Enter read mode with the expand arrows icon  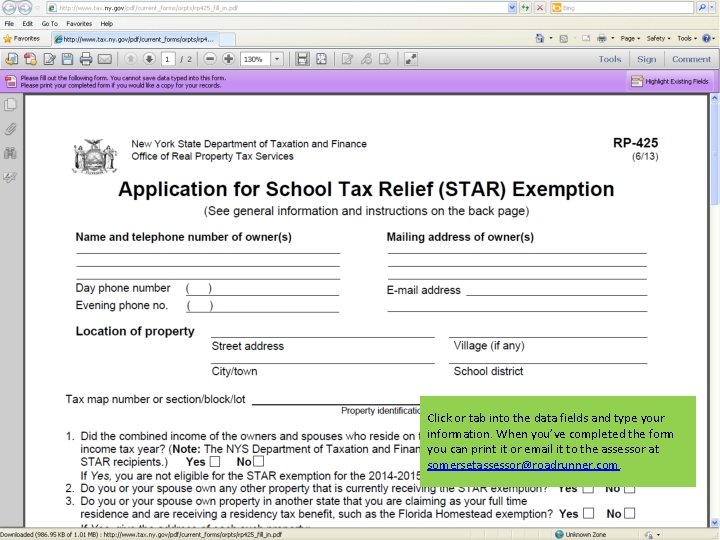coord(411,59)
